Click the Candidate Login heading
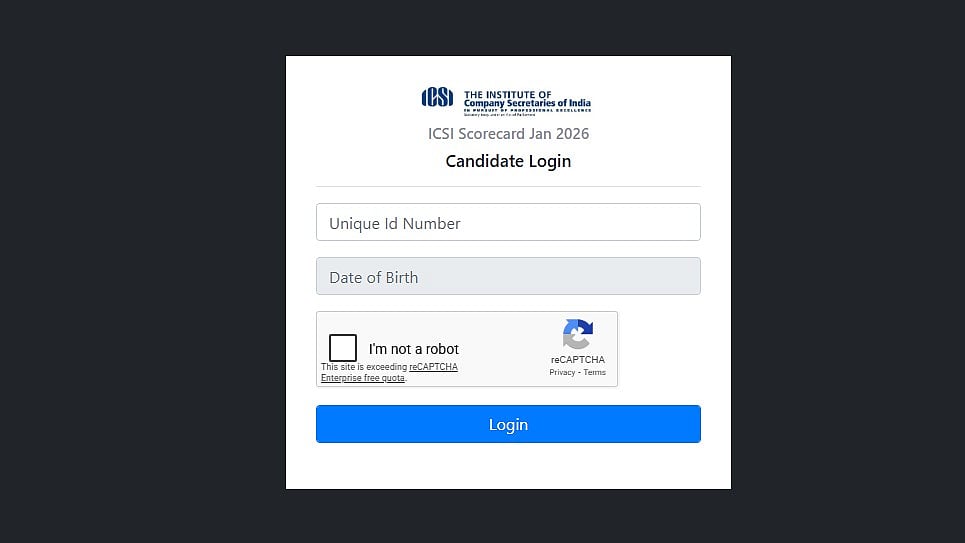Viewport: 965px width, 543px height. 508,161
